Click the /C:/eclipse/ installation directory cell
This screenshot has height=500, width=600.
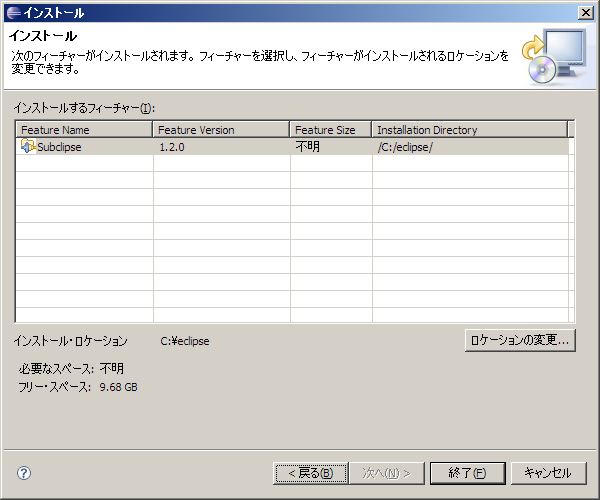[405, 147]
